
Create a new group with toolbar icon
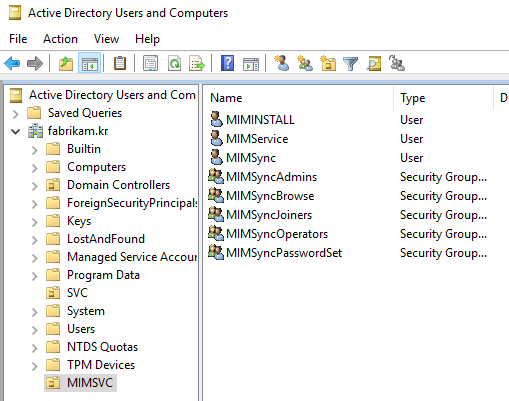click(305, 63)
